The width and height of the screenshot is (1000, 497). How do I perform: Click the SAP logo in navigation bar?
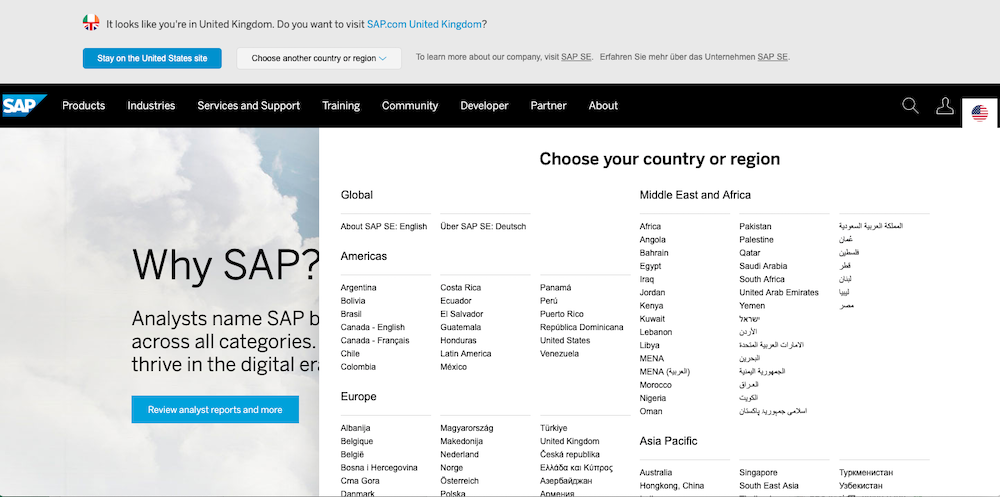24,105
